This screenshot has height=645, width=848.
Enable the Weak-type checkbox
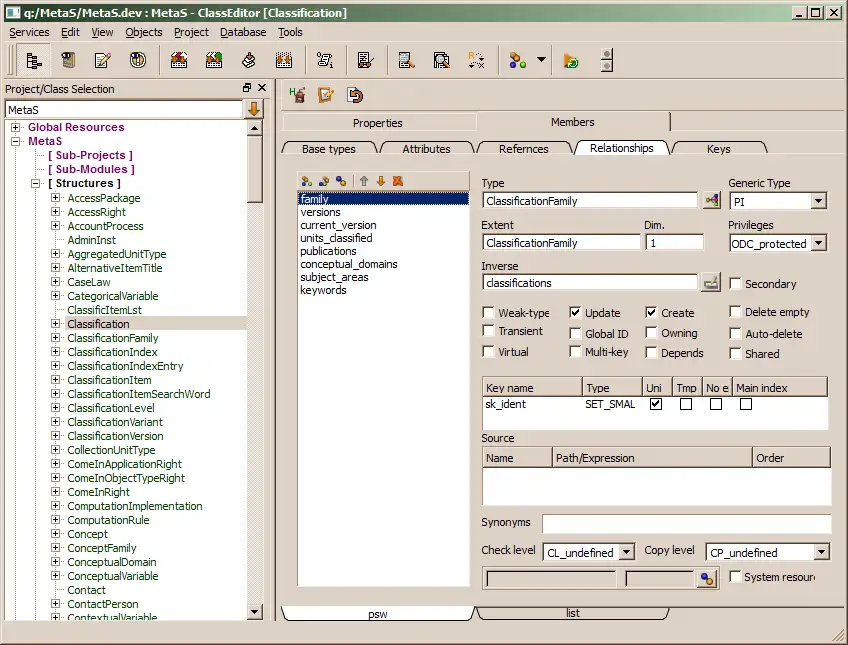[x=489, y=312]
